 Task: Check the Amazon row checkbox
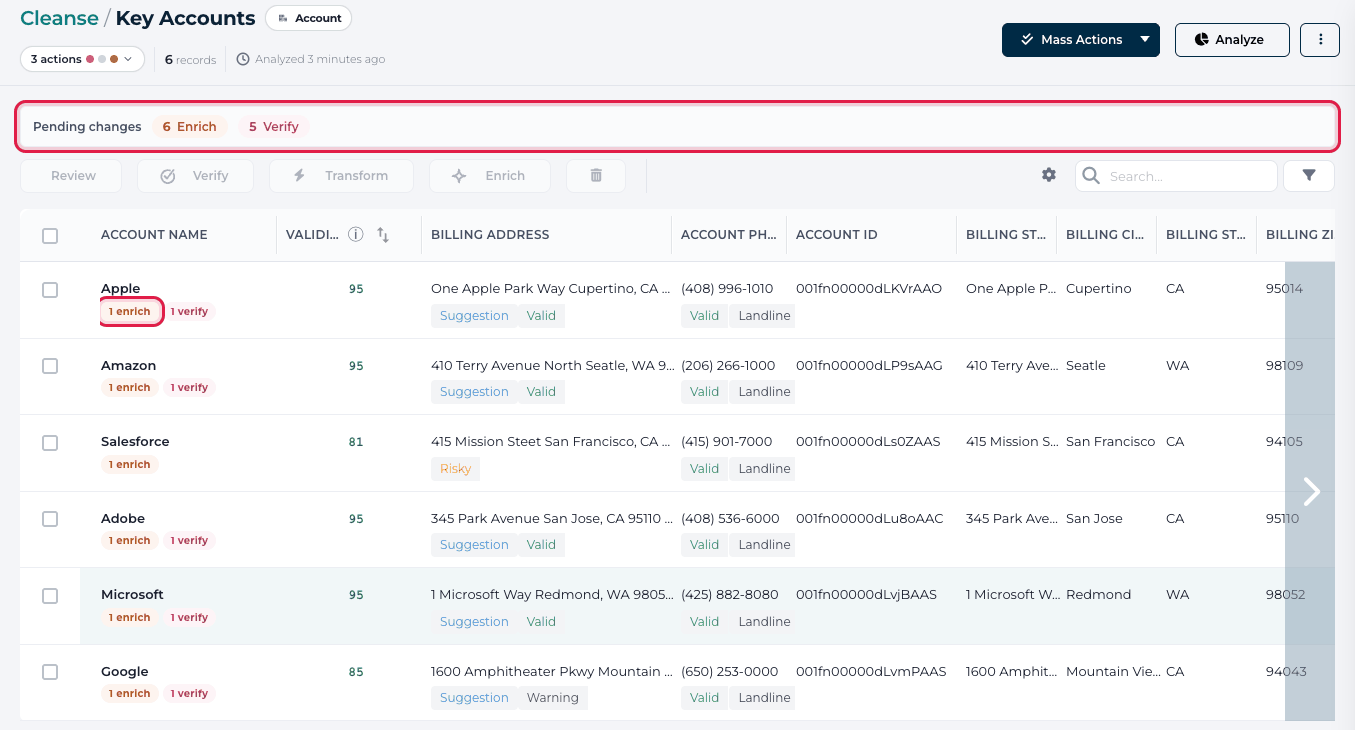pyautogui.click(x=50, y=366)
